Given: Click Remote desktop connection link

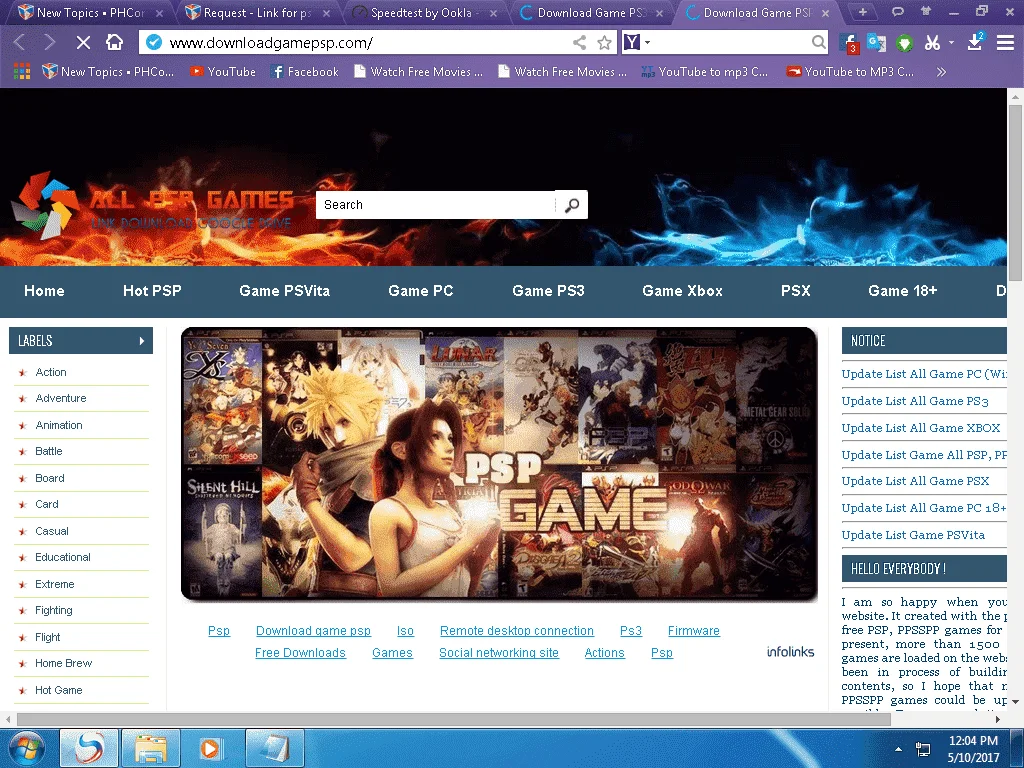Looking at the screenshot, I should pyautogui.click(x=517, y=631).
